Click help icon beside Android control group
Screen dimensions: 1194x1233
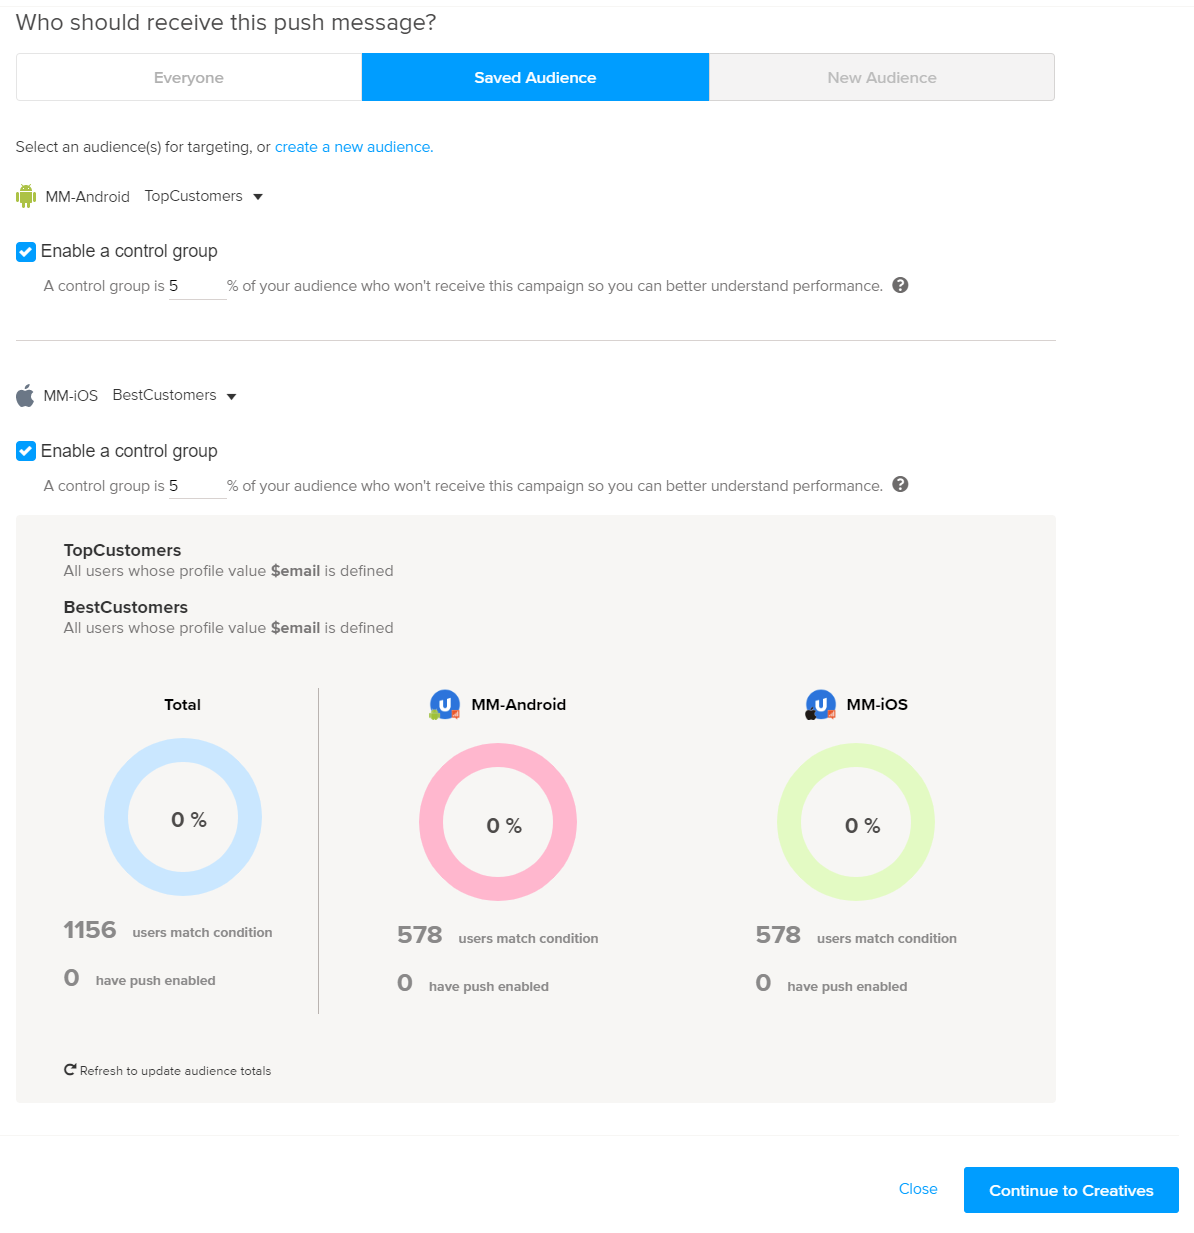(900, 285)
